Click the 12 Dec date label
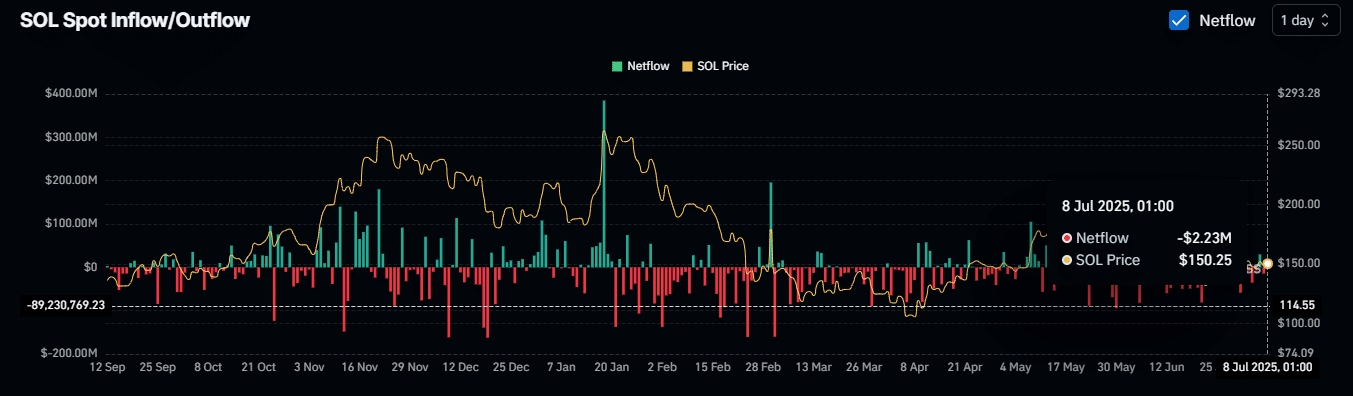 pos(460,368)
